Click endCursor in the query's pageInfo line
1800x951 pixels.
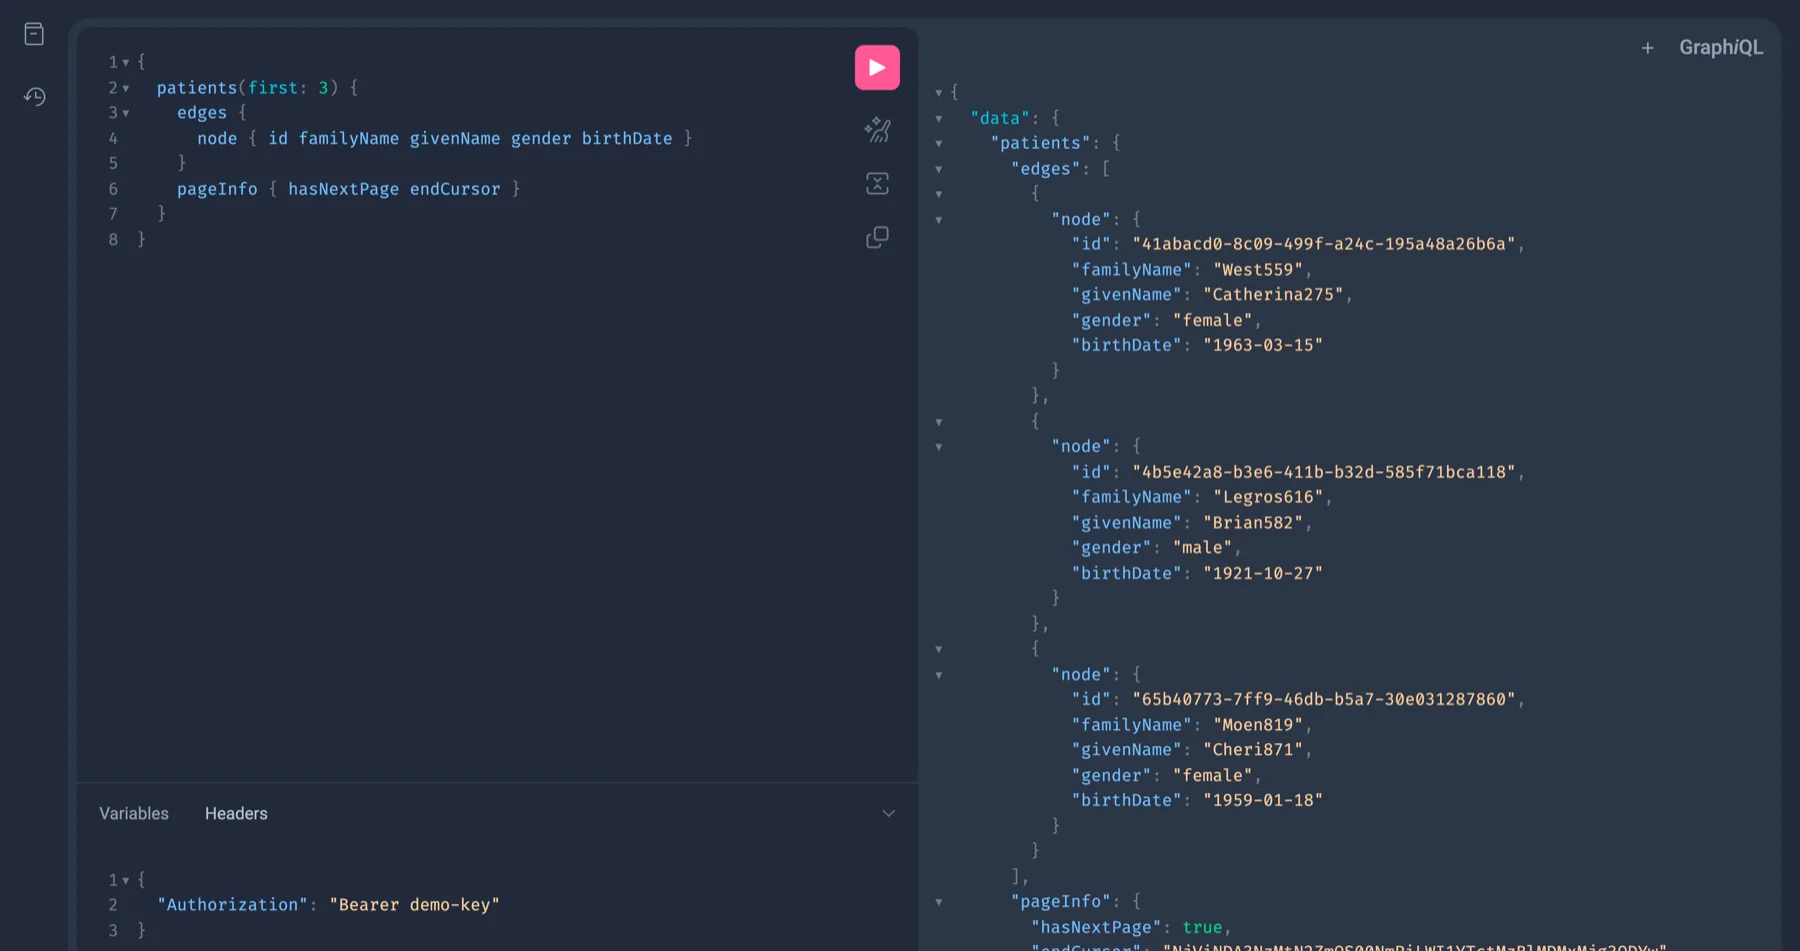(455, 189)
